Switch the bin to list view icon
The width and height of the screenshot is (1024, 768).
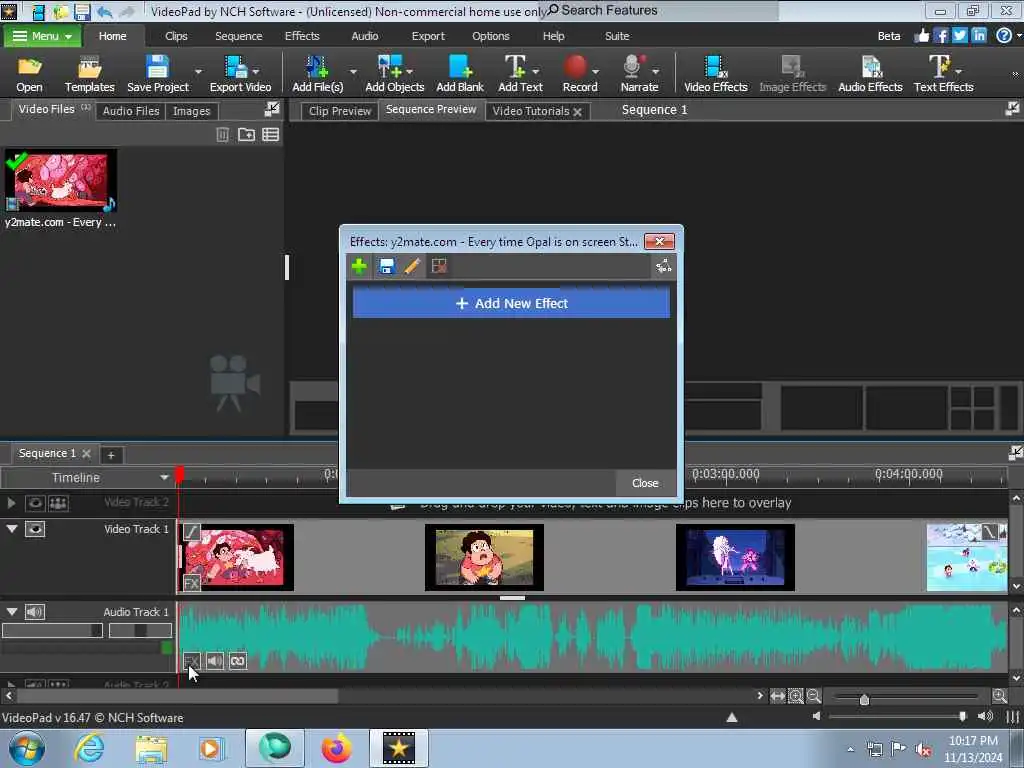[270, 135]
